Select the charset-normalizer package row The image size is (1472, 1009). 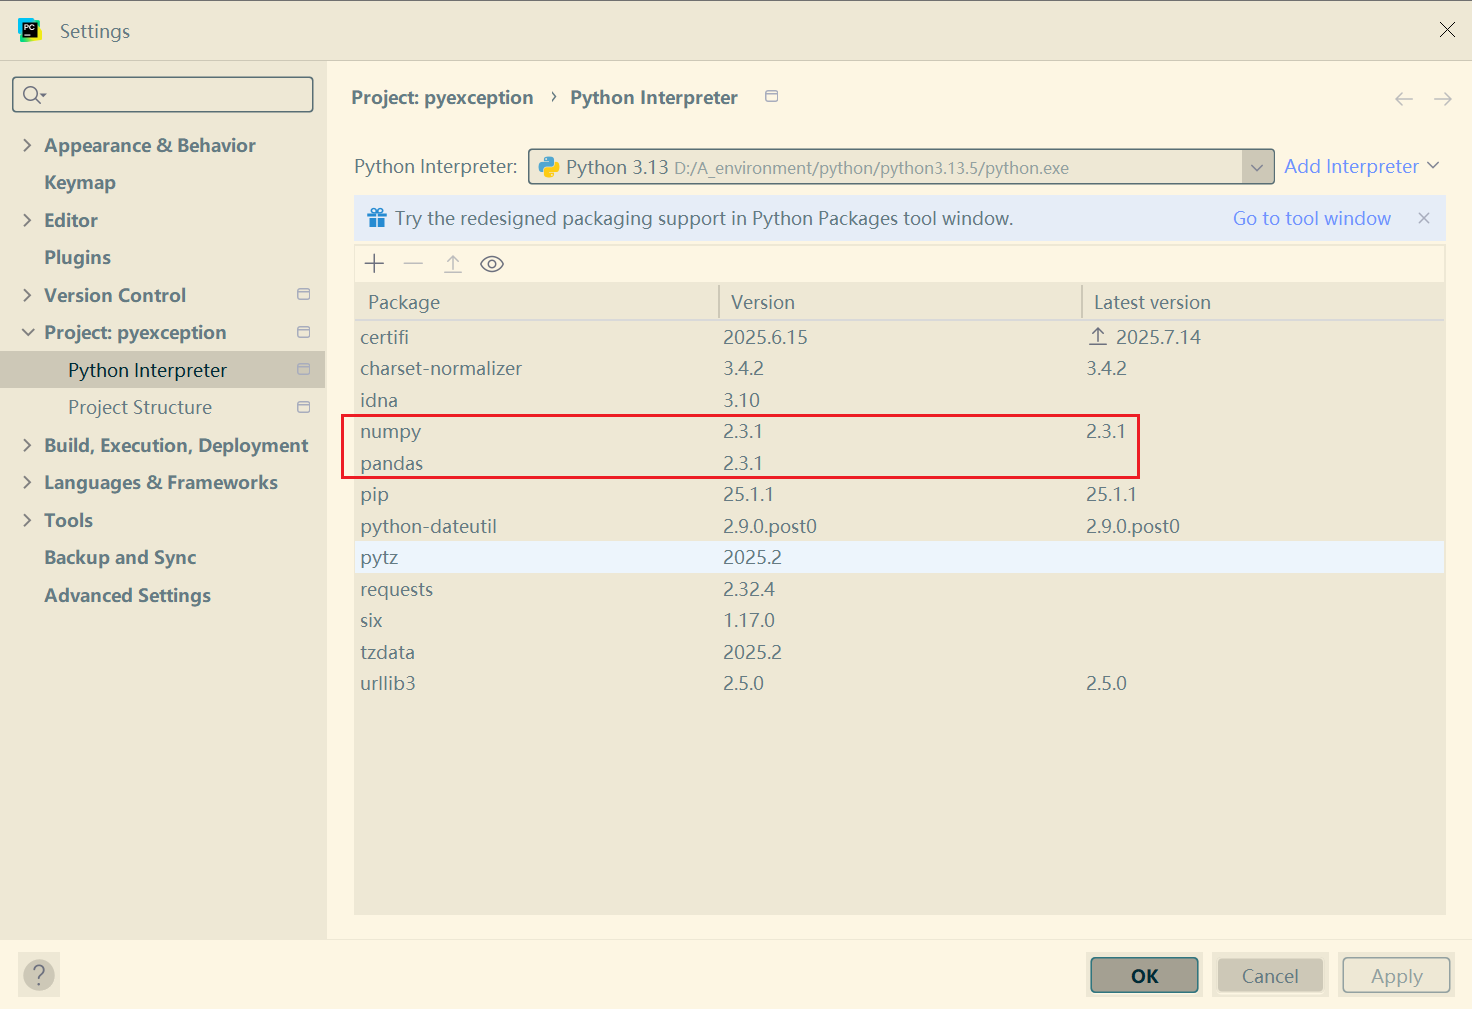[899, 368]
